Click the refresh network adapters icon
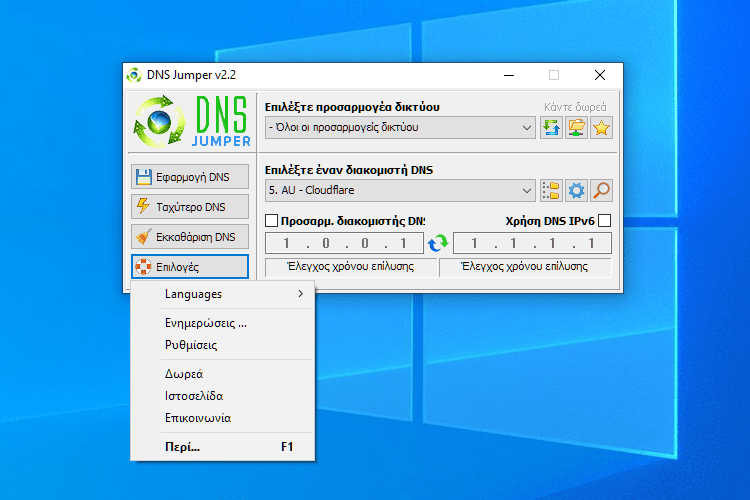 click(551, 128)
